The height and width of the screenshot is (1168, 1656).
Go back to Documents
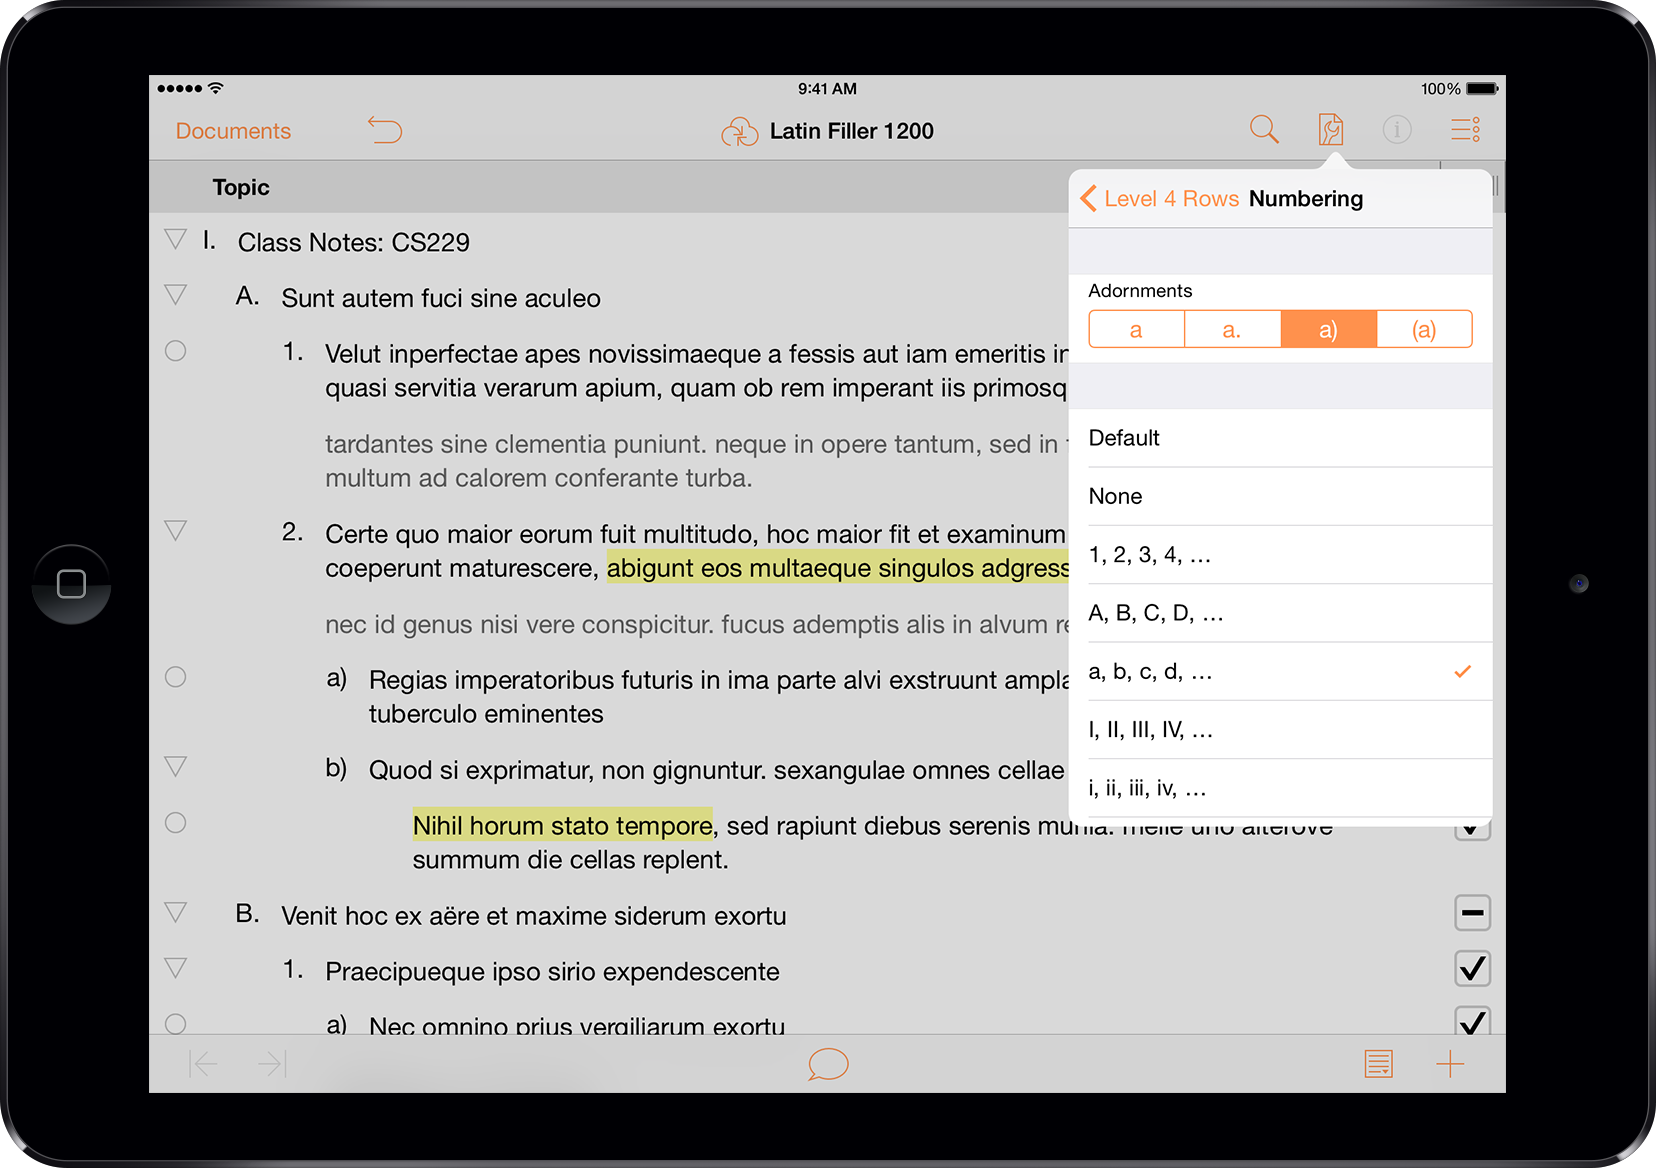(x=233, y=131)
